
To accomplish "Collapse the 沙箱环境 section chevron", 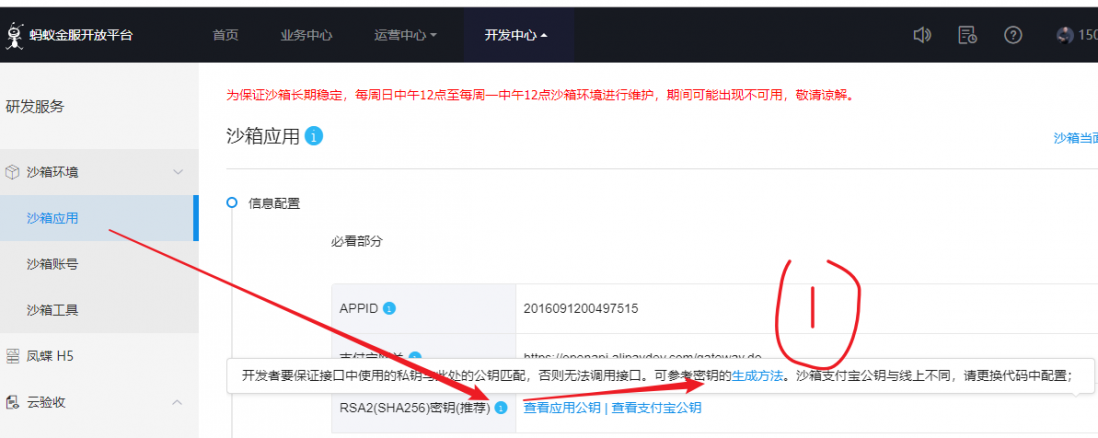I will [x=178, y=172].
